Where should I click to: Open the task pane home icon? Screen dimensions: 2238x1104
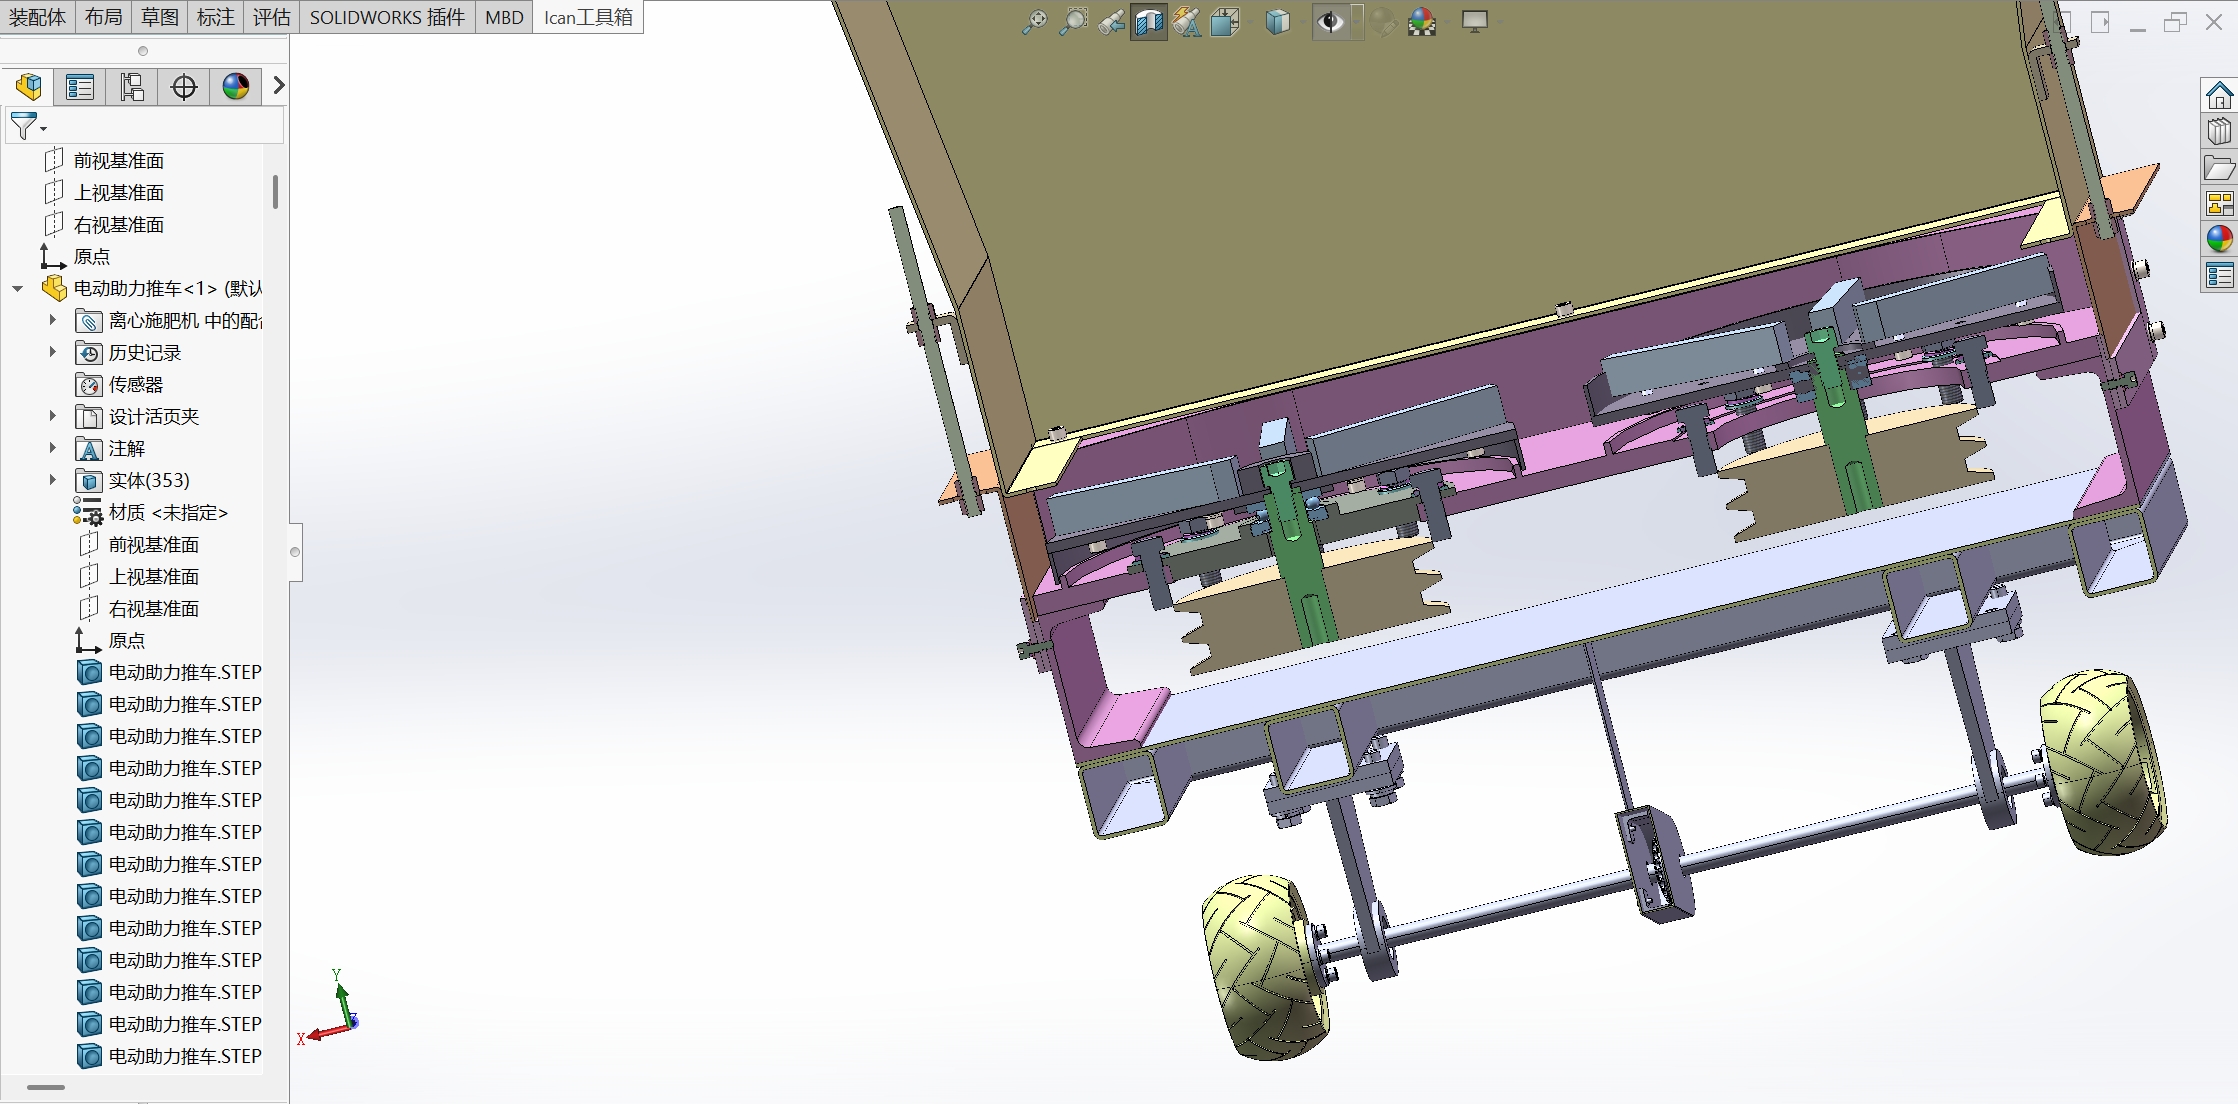[x=2219, y=96]
